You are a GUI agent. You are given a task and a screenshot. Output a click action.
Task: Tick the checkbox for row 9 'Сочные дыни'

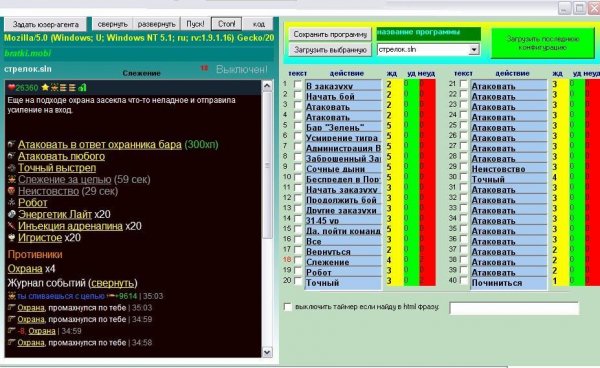click(x=297, y=167)
